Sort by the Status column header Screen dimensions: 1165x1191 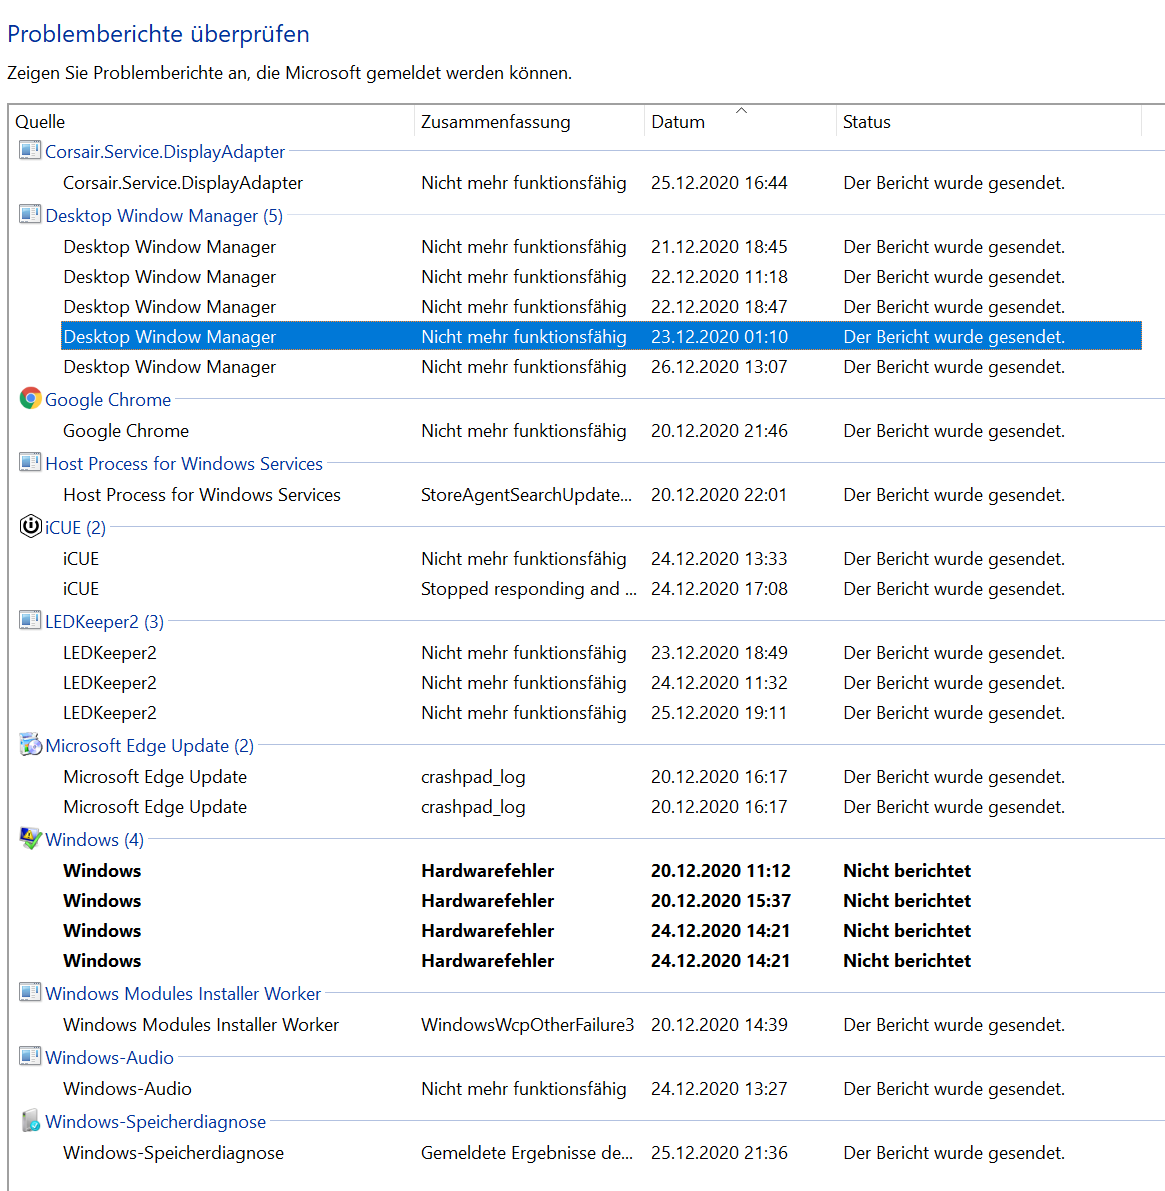tap(989, 122)
